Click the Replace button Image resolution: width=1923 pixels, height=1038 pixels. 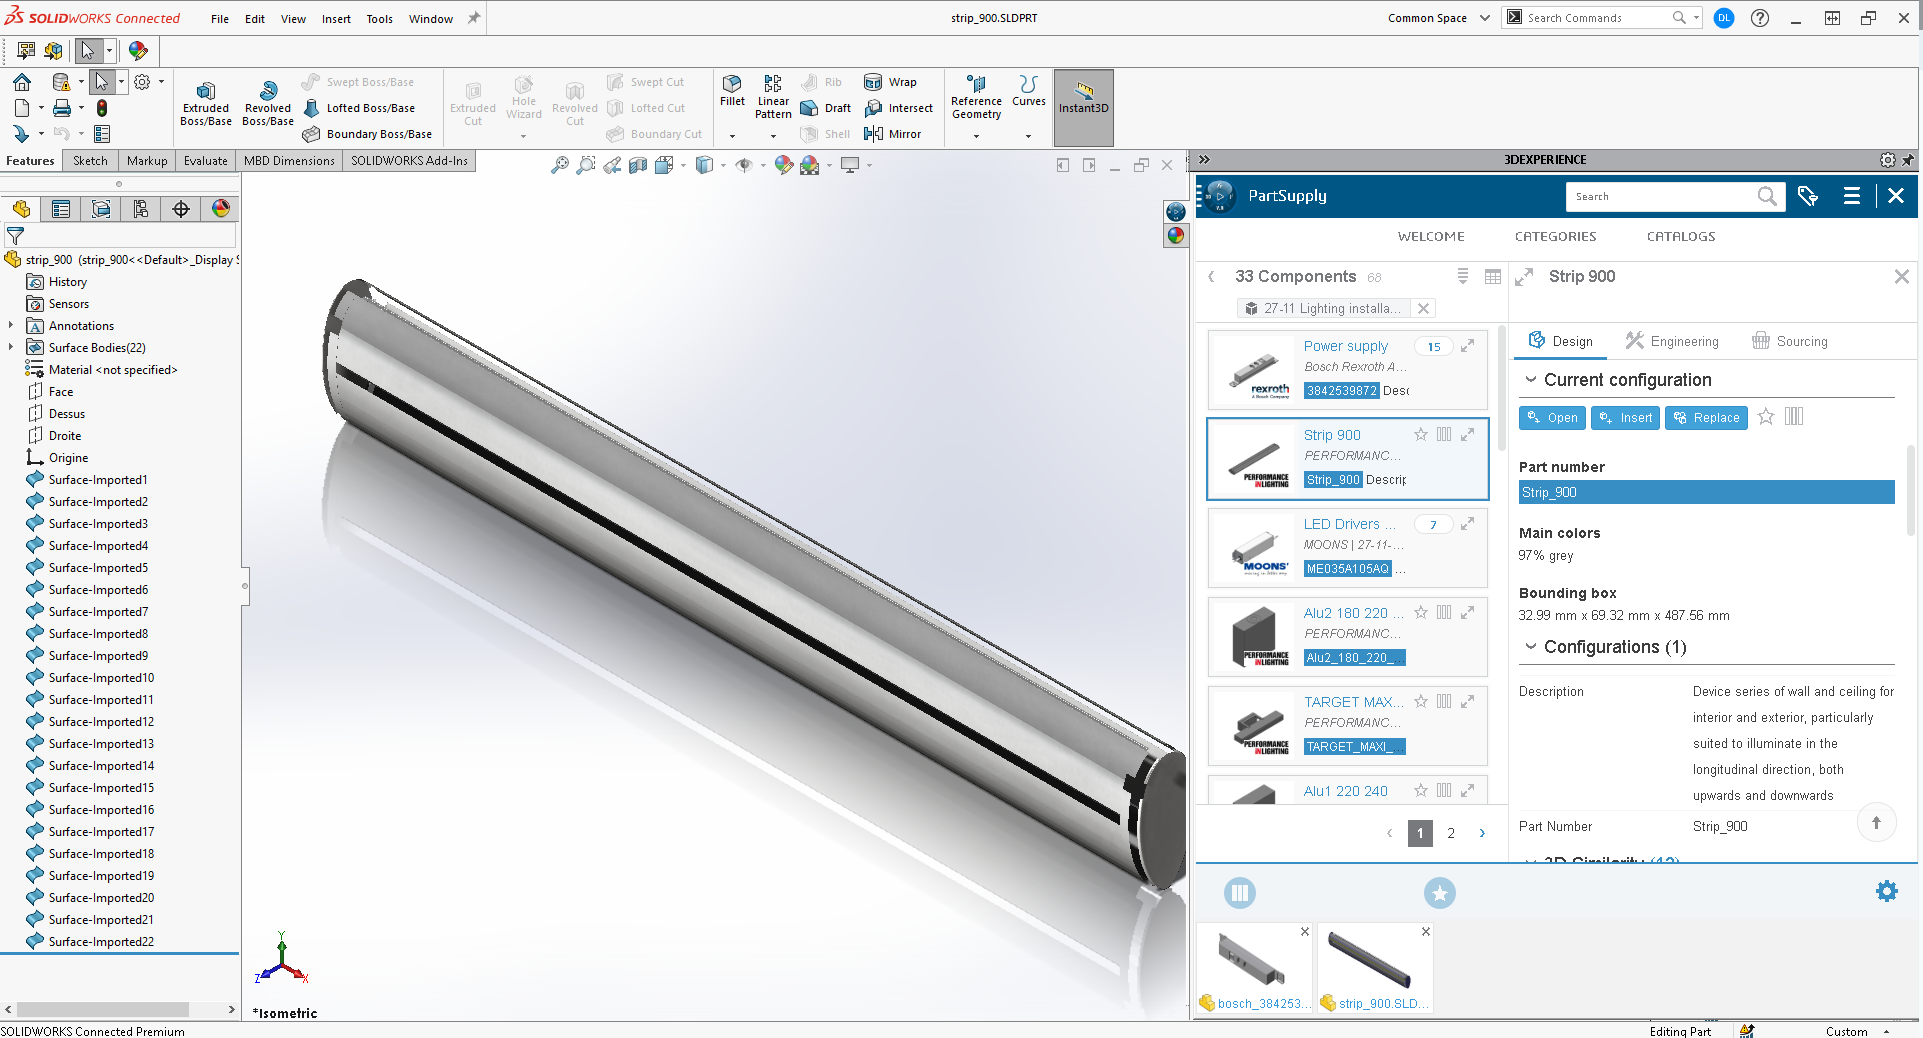(1706, 418)
